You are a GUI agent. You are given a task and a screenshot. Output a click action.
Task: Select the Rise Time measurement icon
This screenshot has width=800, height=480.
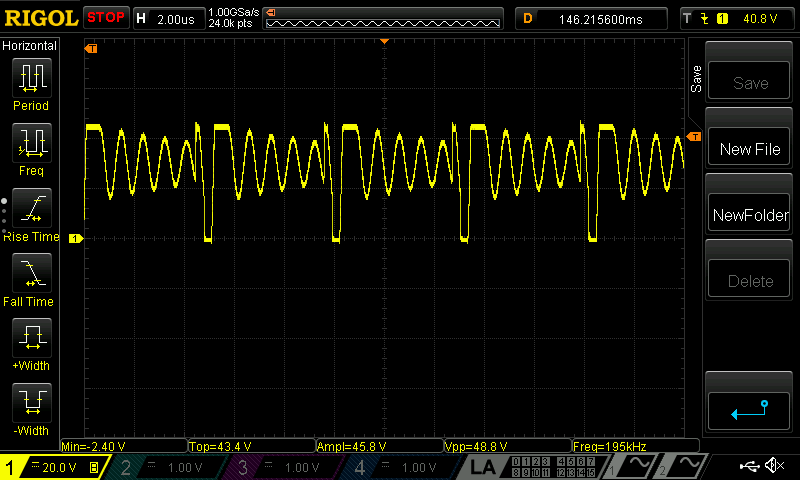(x=32, y=208)
